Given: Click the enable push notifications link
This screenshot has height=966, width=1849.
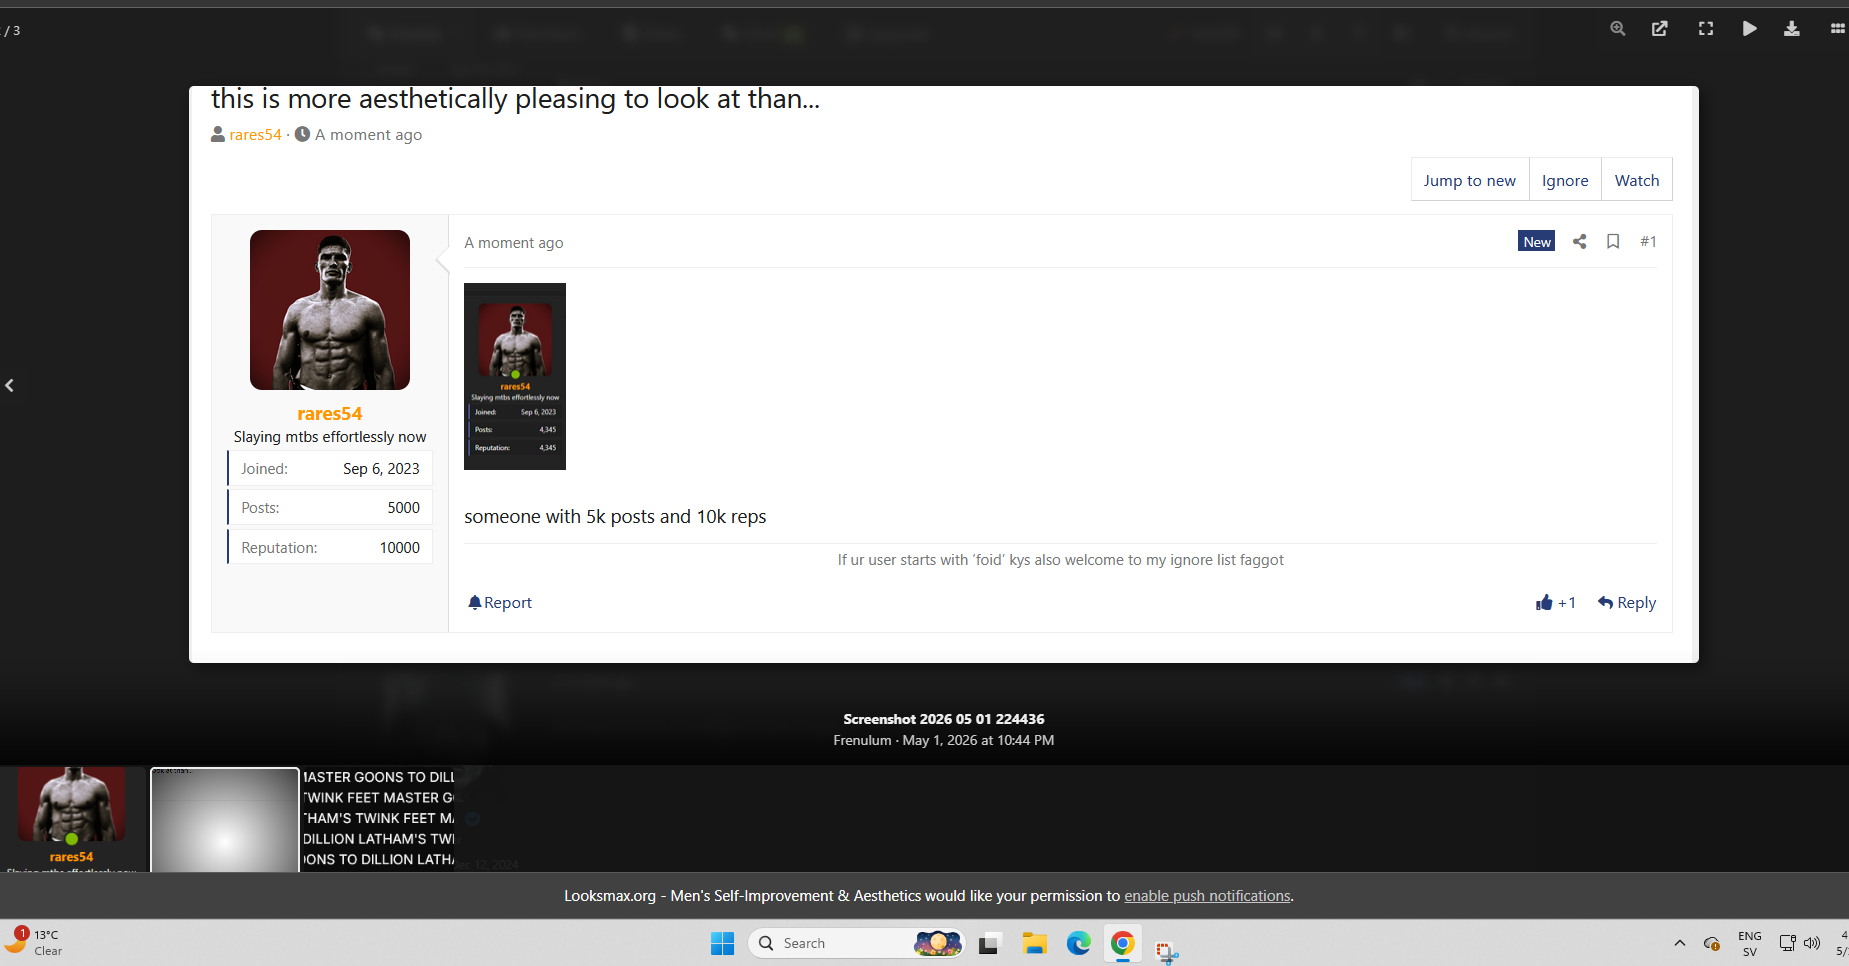Looking at the screenshot, I should coord(1207,896).
